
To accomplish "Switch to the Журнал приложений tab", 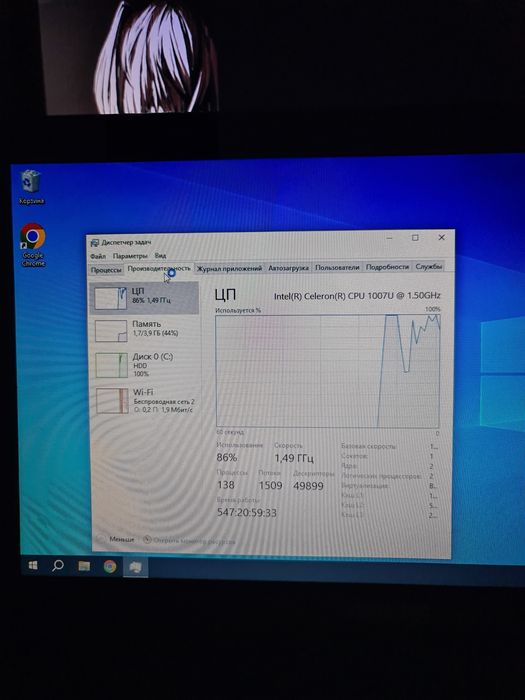I will tap(229, 268).
